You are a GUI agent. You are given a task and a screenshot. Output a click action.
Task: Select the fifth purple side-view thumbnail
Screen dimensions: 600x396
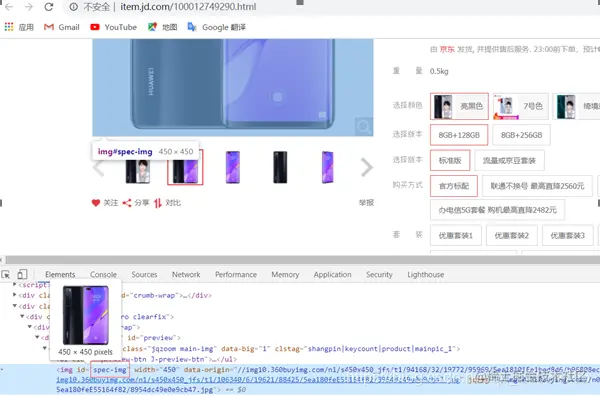coord(328,167)
